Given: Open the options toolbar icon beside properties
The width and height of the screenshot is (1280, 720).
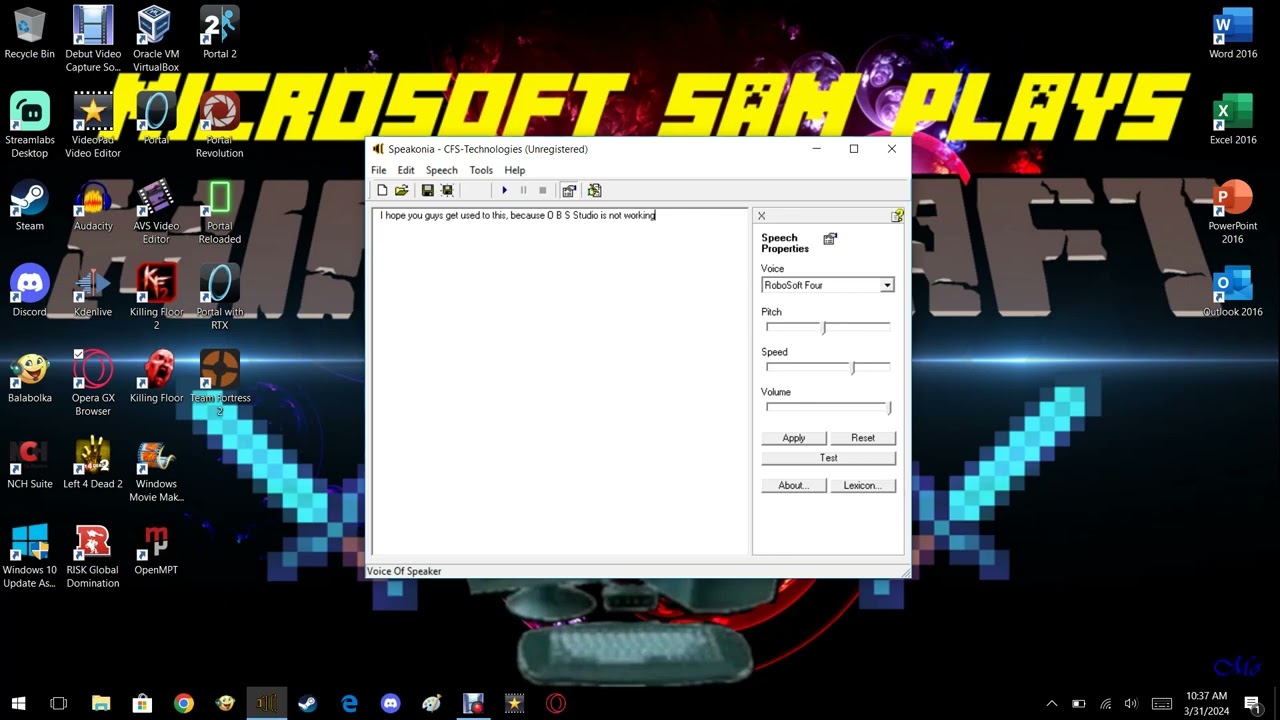Looking at the screenshot, I should (594, 190).
